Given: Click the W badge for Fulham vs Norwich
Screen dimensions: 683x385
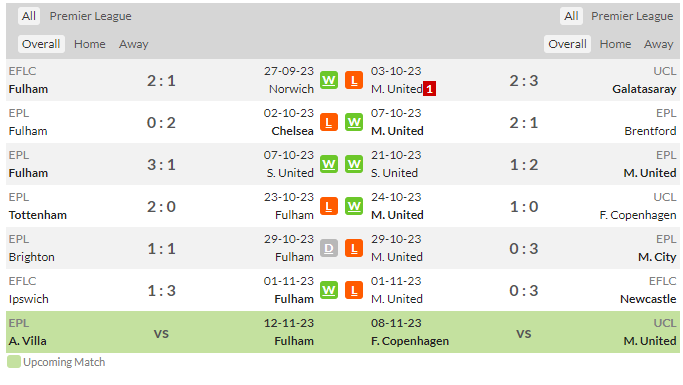Looking at the screenshot, I should click(x=329, y=81).
